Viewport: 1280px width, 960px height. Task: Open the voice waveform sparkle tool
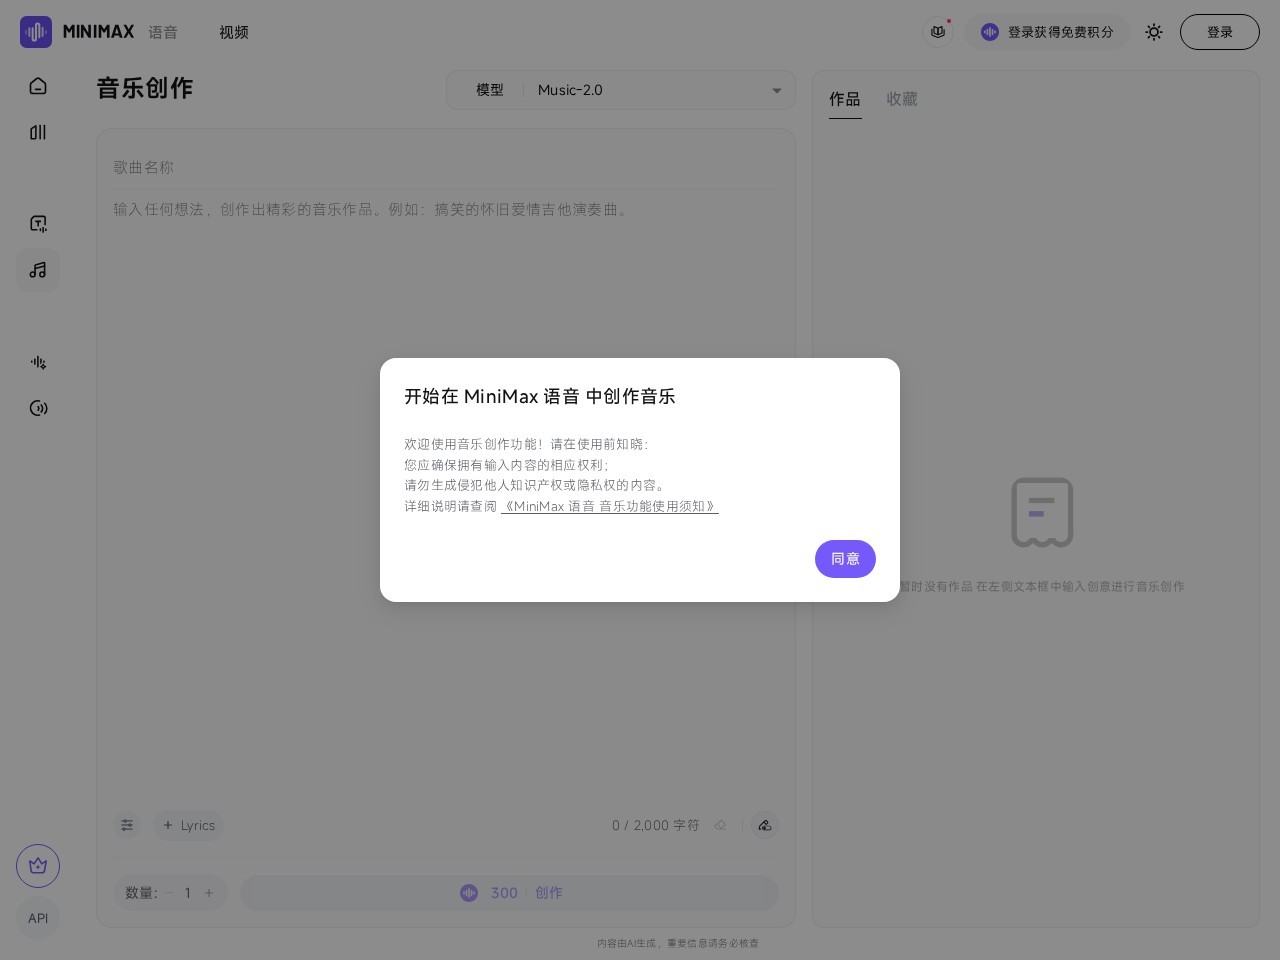[38, 362]
